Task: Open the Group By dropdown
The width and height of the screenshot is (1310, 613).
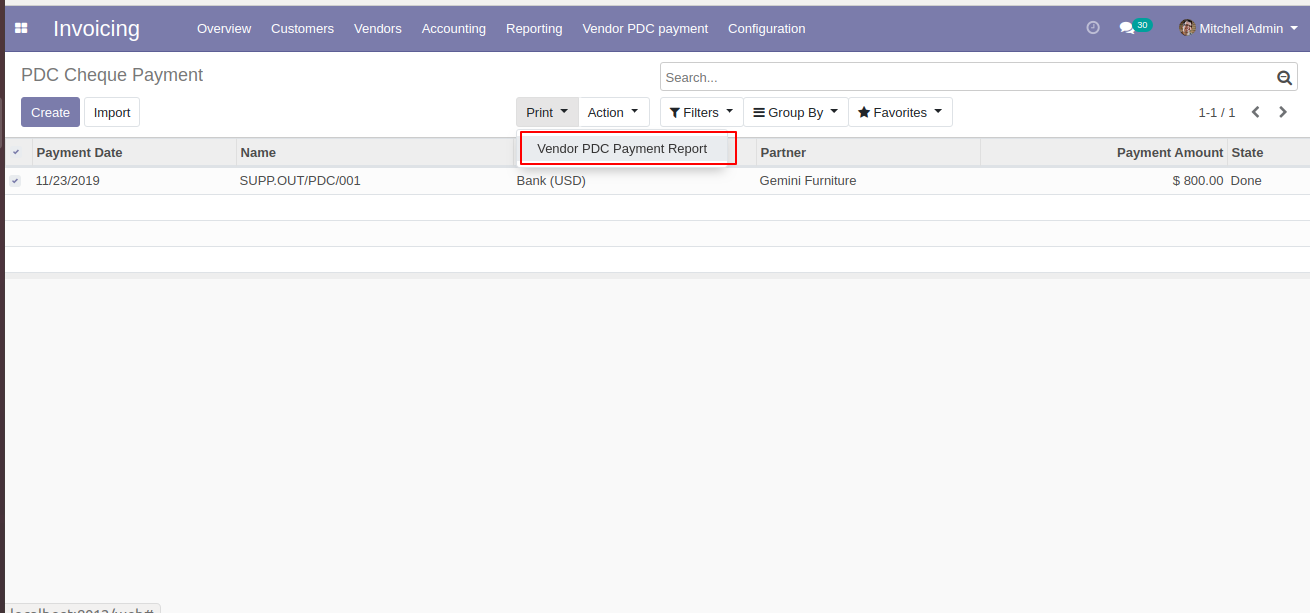Action: point(795,112)
